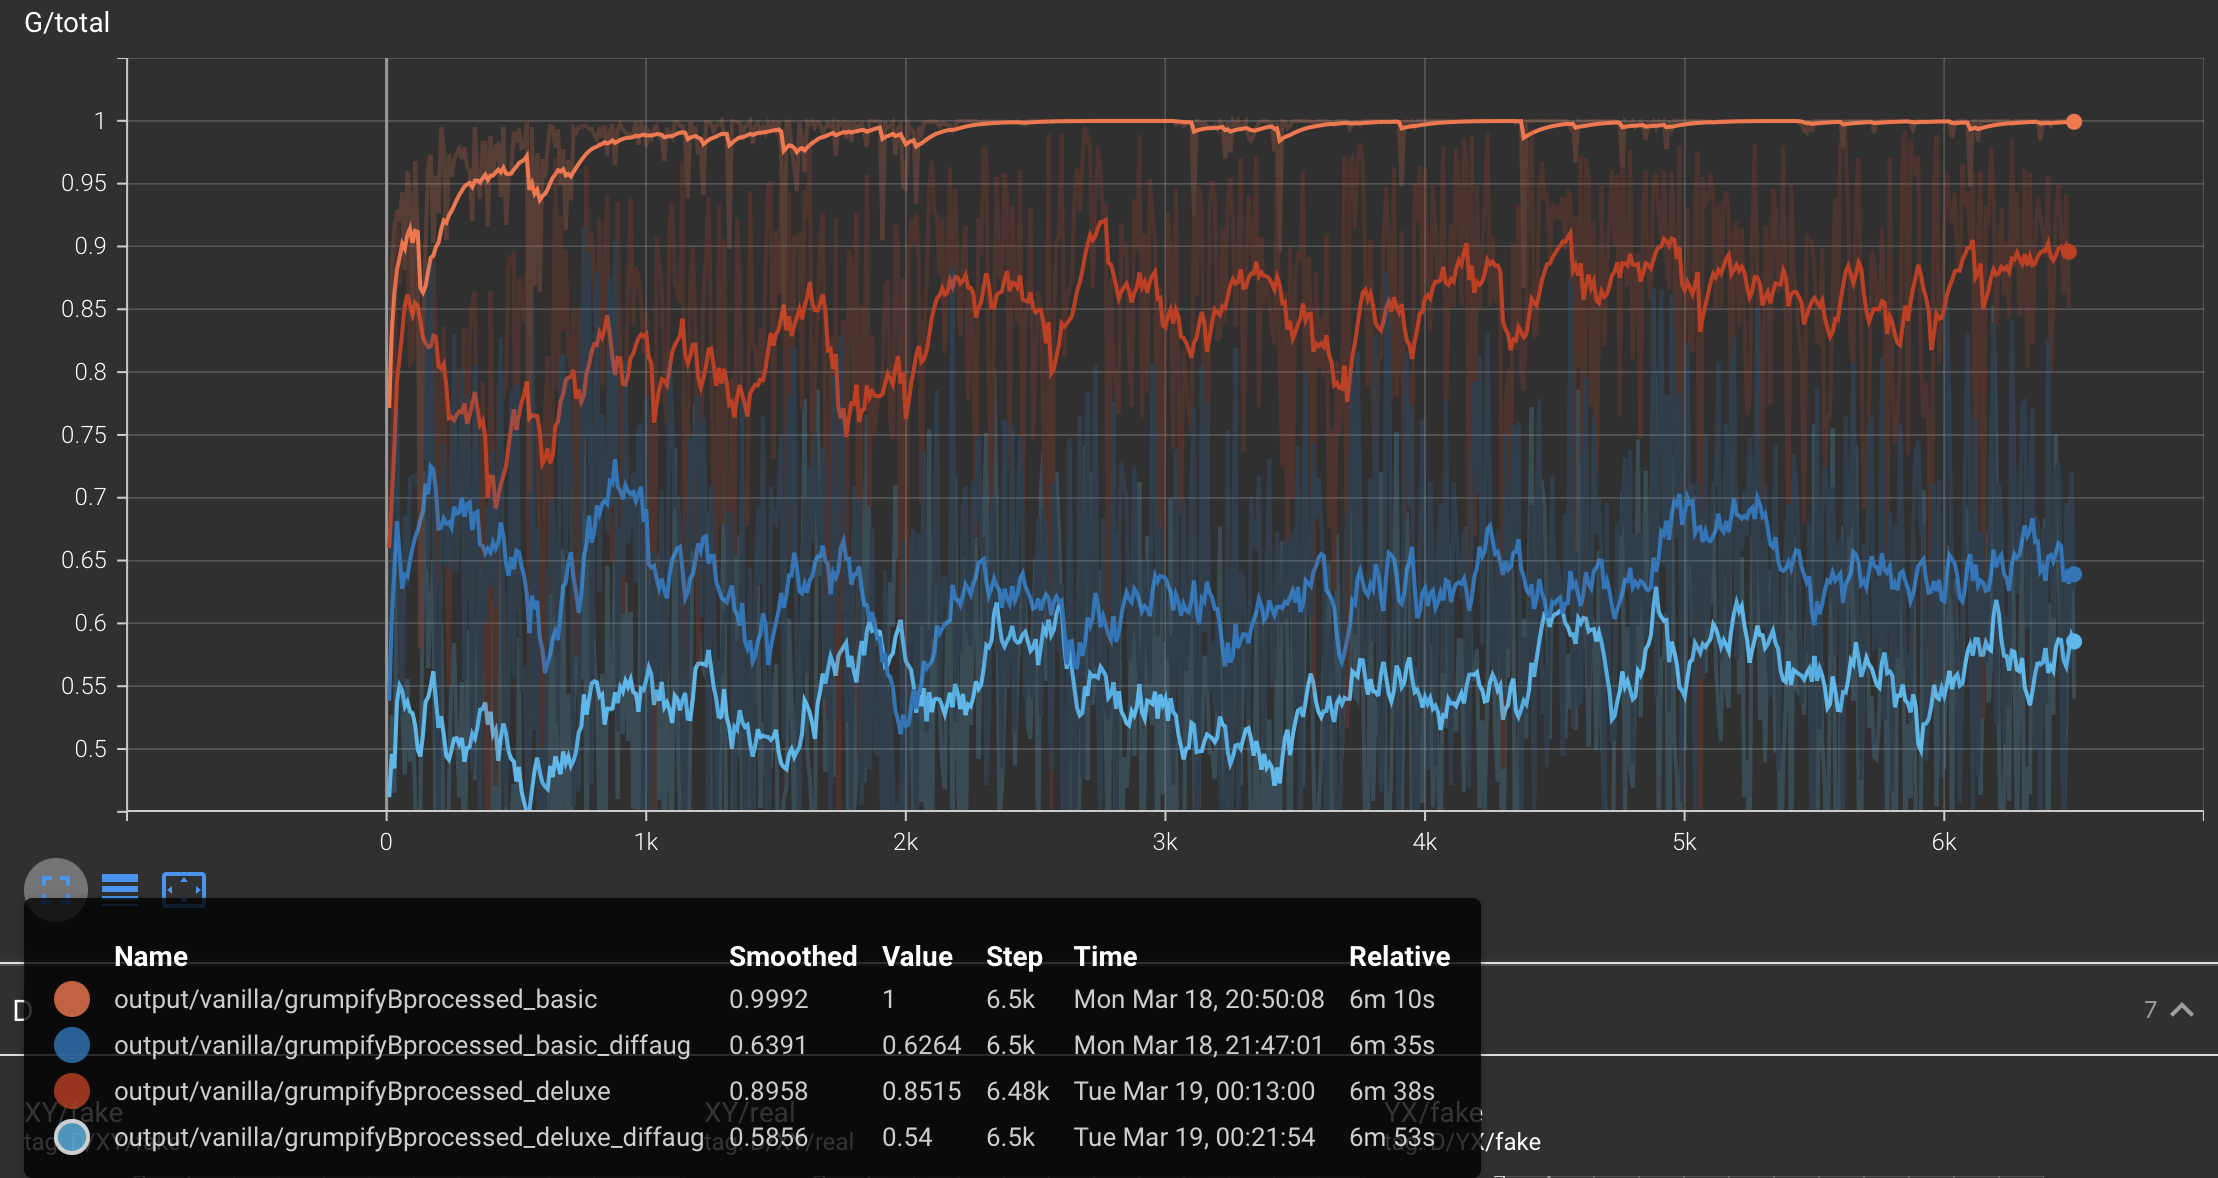The height and width of the screenshot is (1178, 2218).
Task: Toggle the full-size chart expand icon
Action: click(x=56, y=888)
